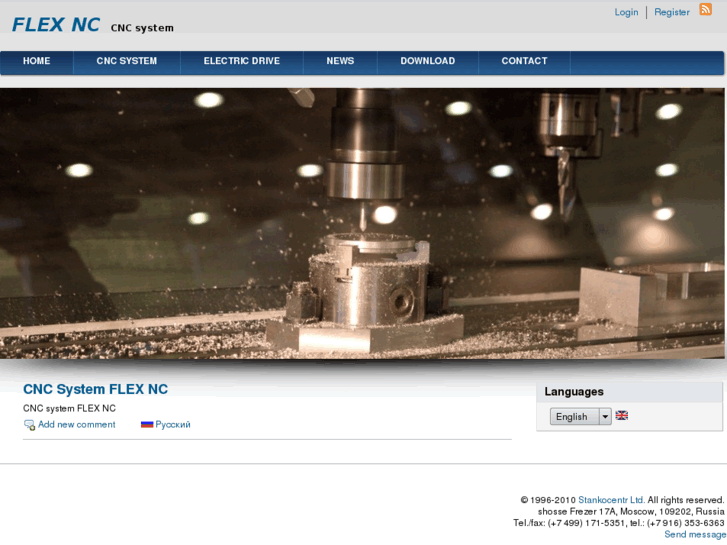
Task: Click the Send message link
Action: [695, 534]
